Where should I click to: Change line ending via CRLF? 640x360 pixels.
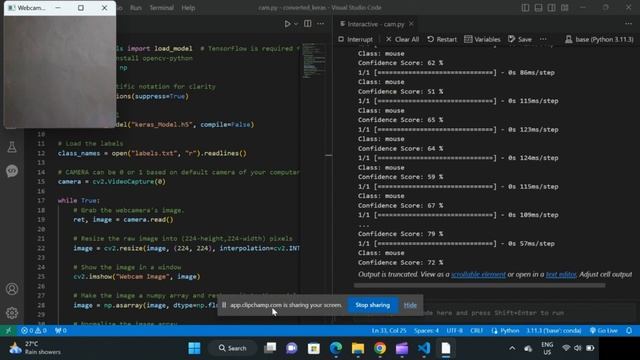pyautogui.click(x=476, y=331)
